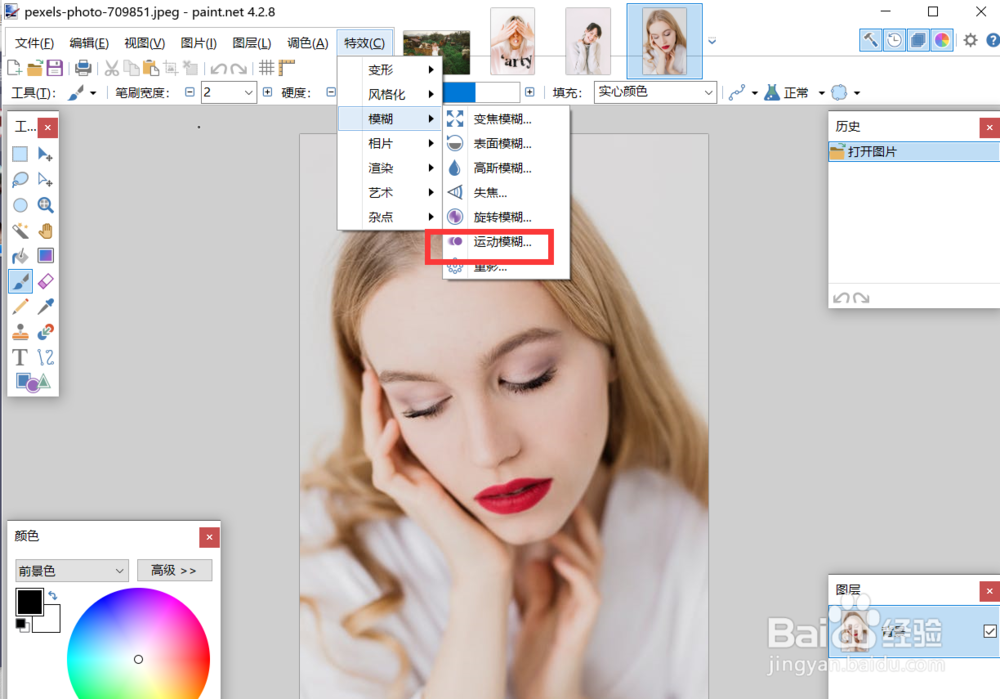Open the 调色 menu
The height and width of the screenshot is (699, 1000).
point(306,43)
